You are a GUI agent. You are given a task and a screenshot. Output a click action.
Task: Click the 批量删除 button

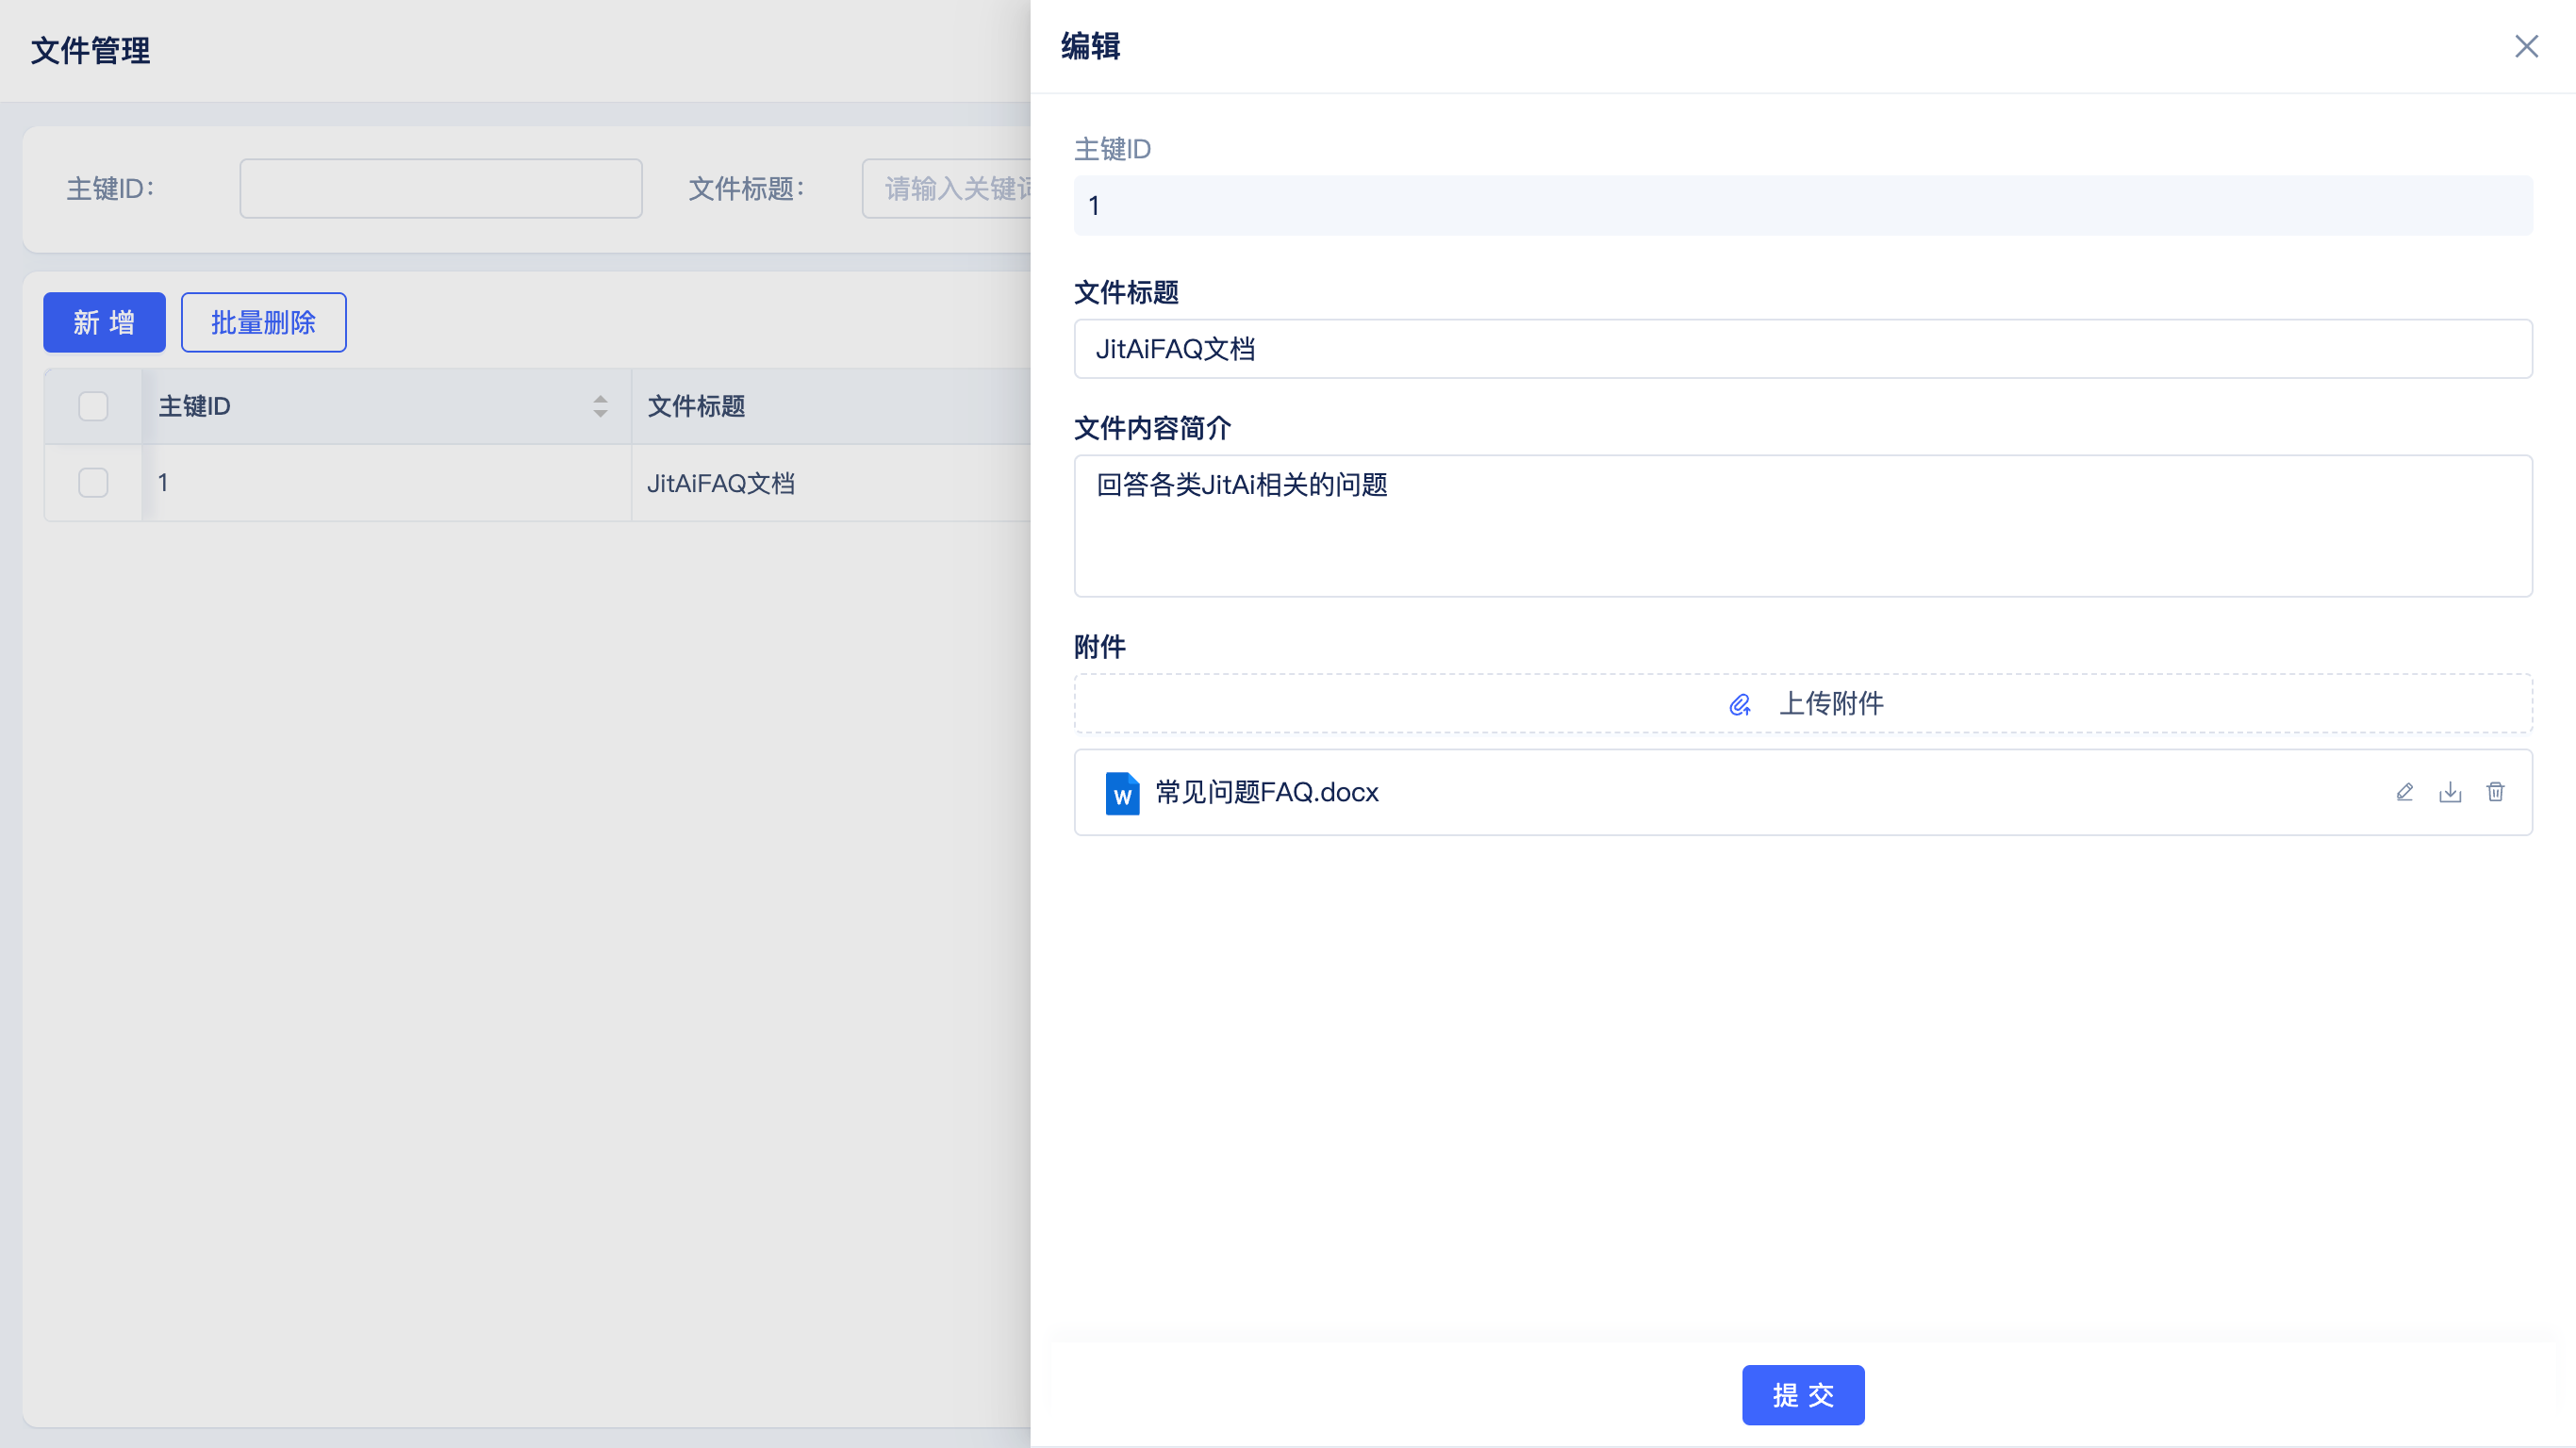[x=264, y=322]
